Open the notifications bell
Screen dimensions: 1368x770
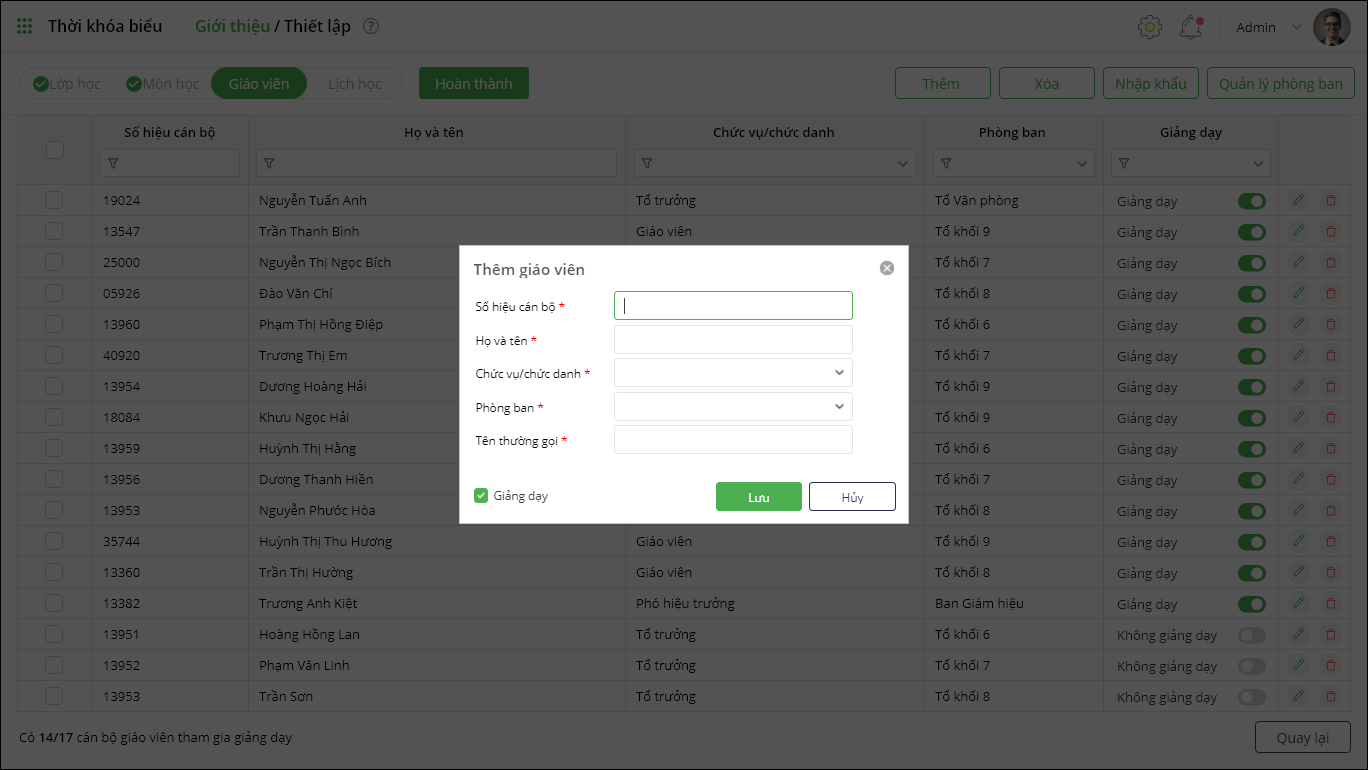[x=1190, y=27]
